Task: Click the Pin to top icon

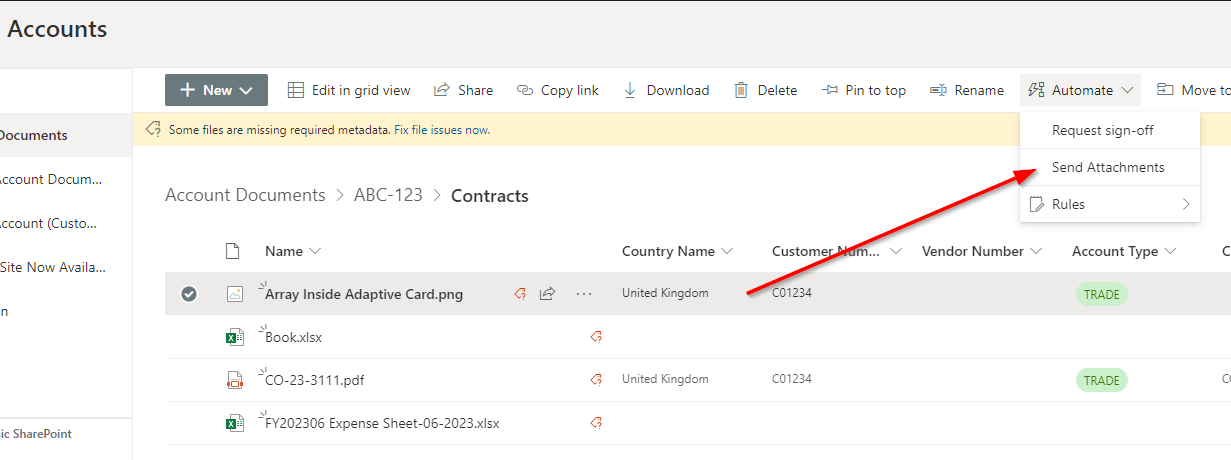Action: click(x=829, y=90)
